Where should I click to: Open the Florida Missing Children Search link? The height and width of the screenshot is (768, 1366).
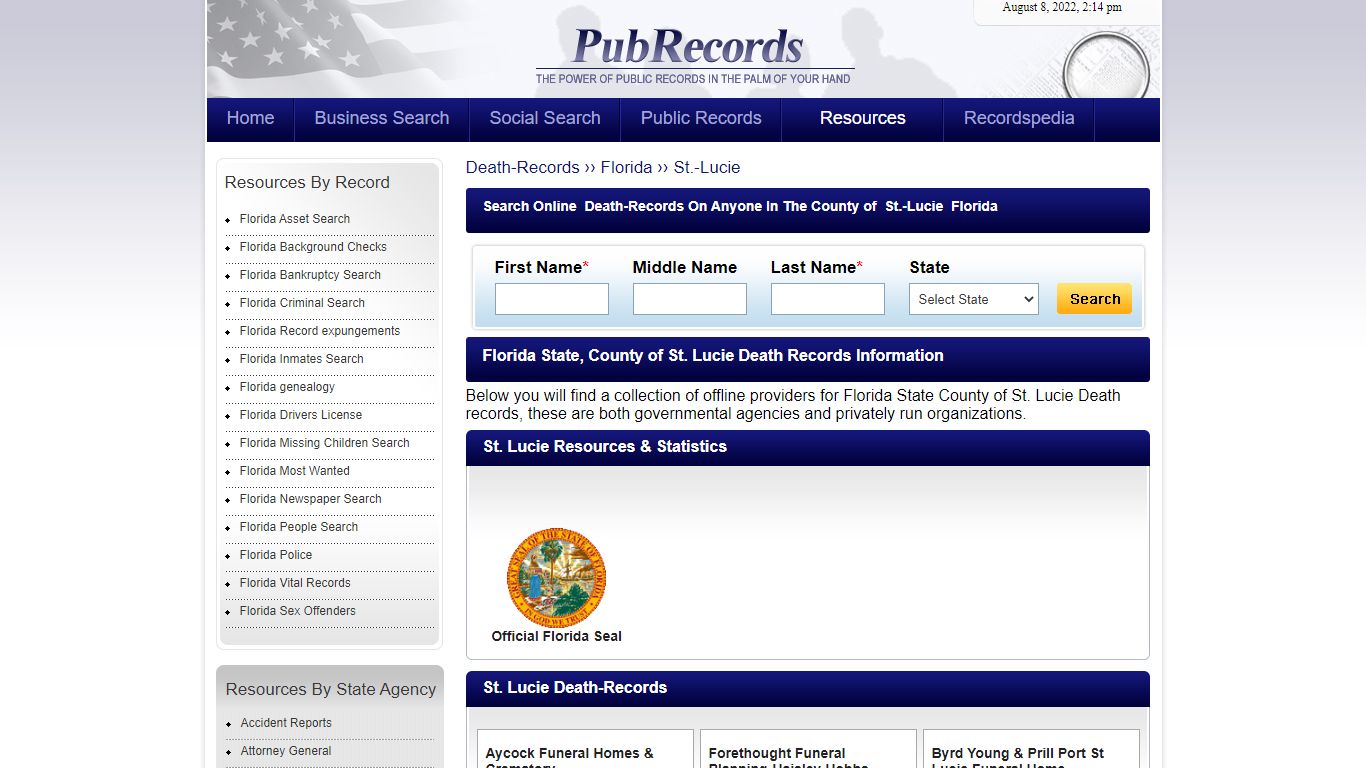(325, 443)
